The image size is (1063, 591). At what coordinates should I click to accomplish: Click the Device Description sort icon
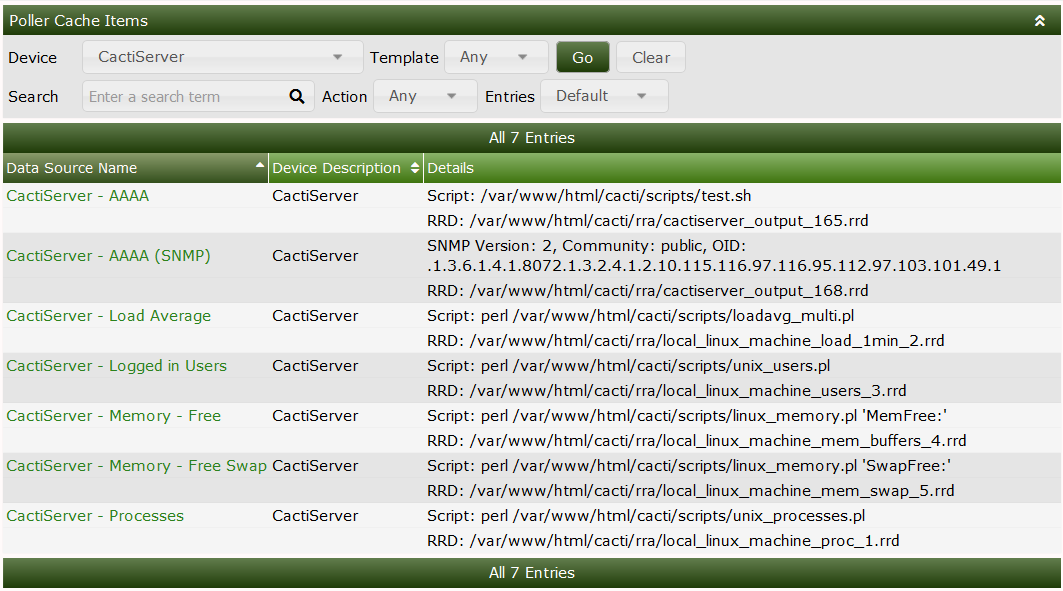(415, 168)
